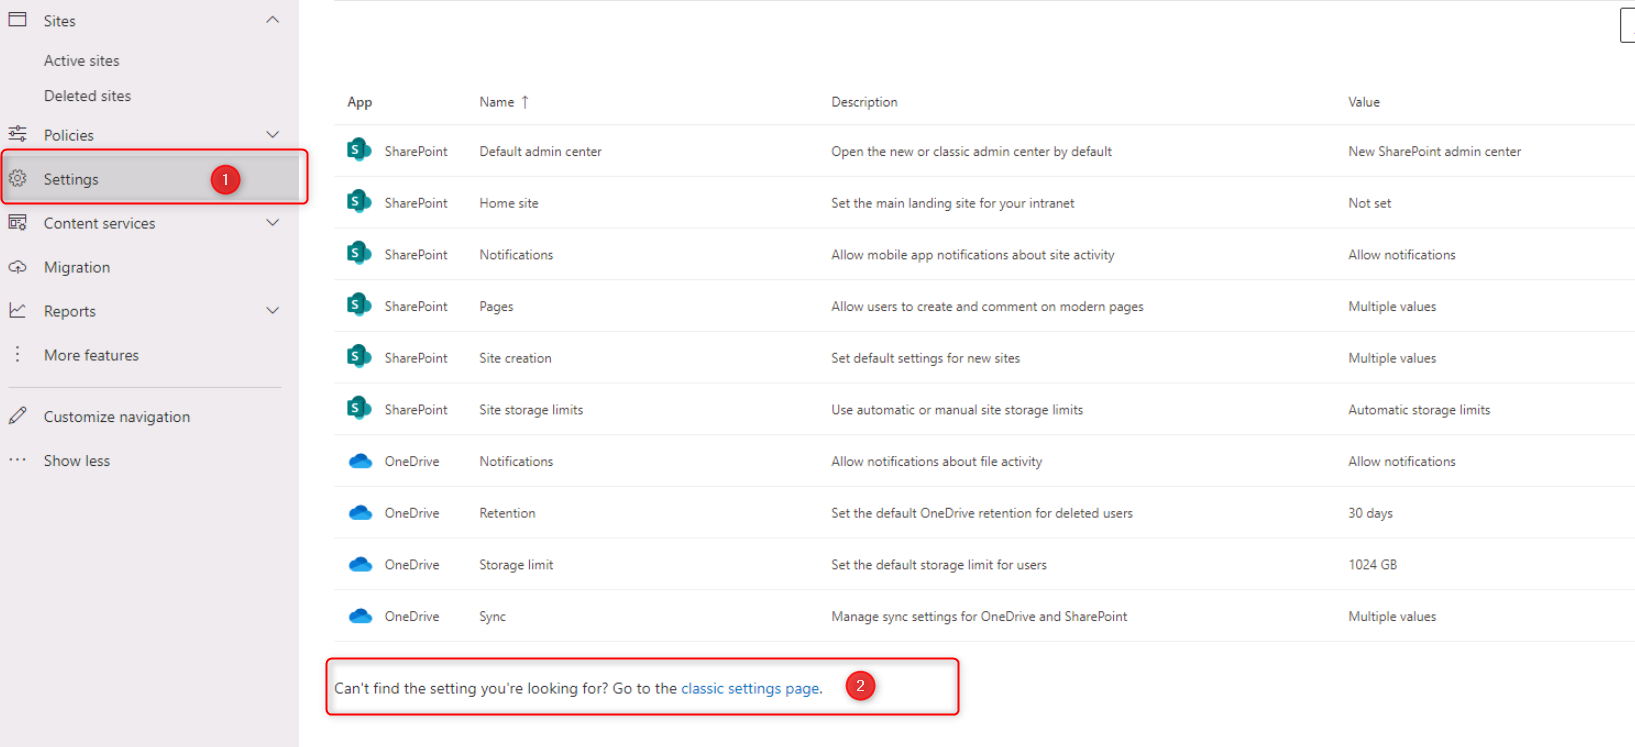Image resolution: width=1635 pixels, height=747 pixels.
Task: Open Active sites in navigation
Action: (x=81, y=61)
